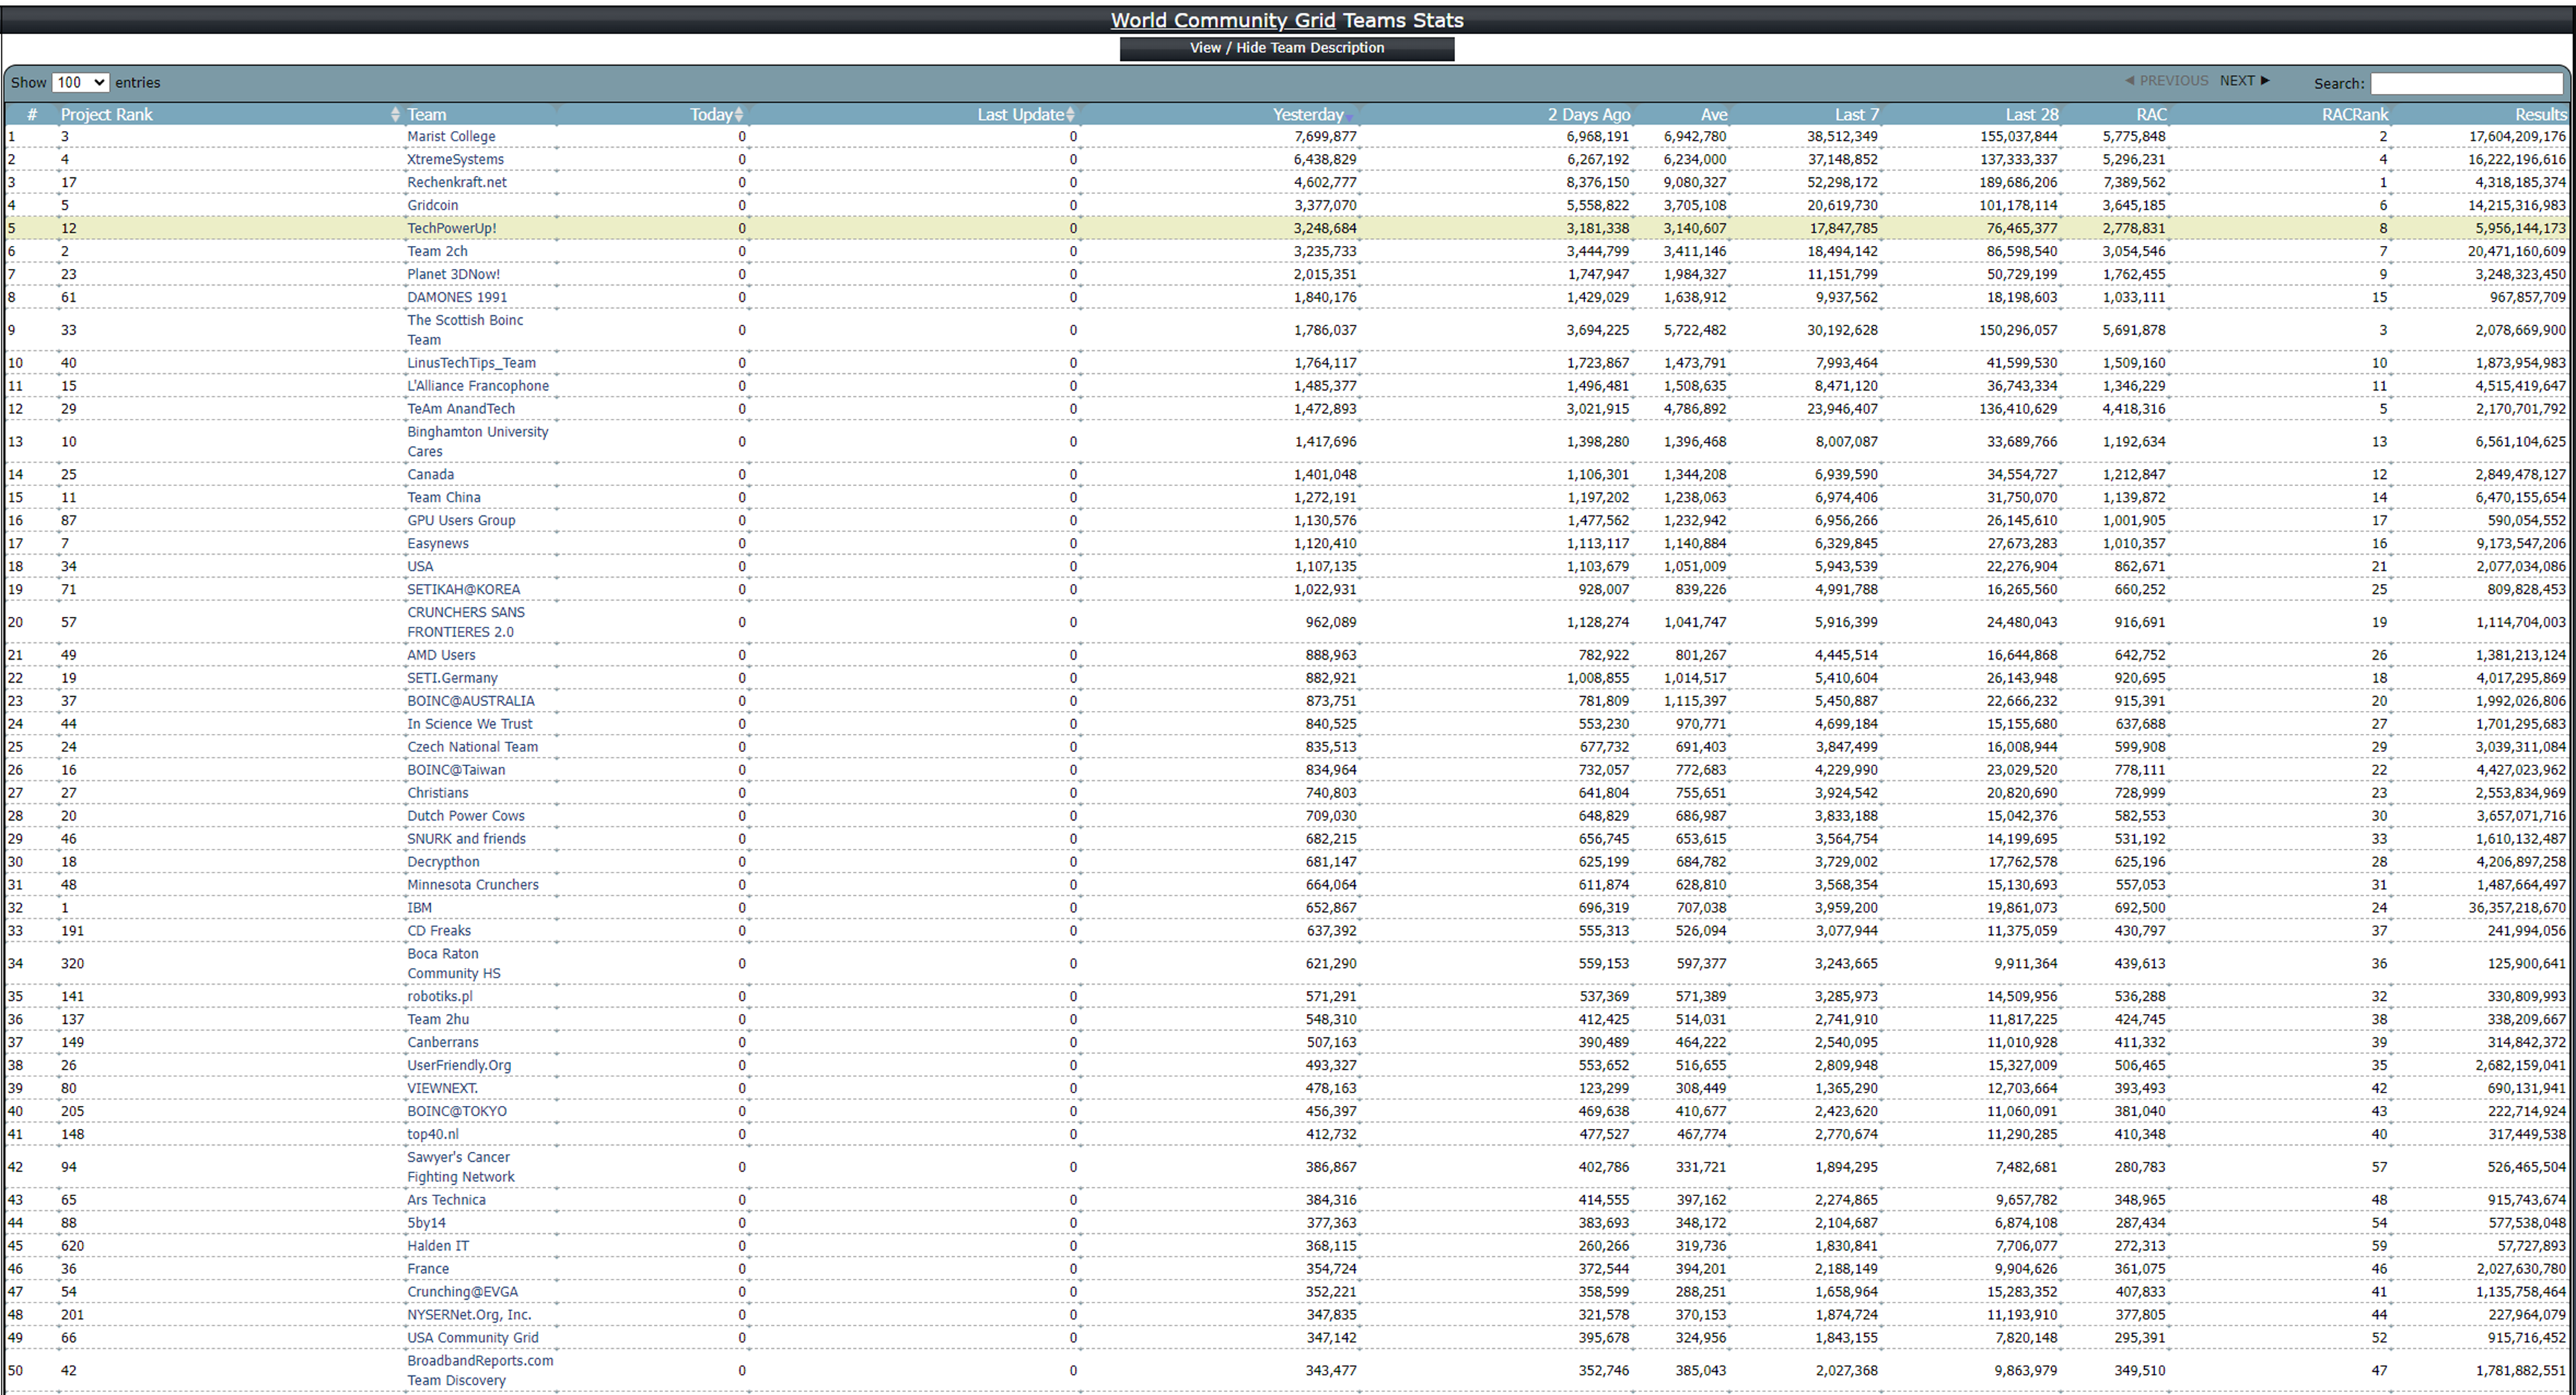This screenshot has width=2576, height=1395.
Task: Open the LinusTechTips_Team link
Action: pos(471,363)
